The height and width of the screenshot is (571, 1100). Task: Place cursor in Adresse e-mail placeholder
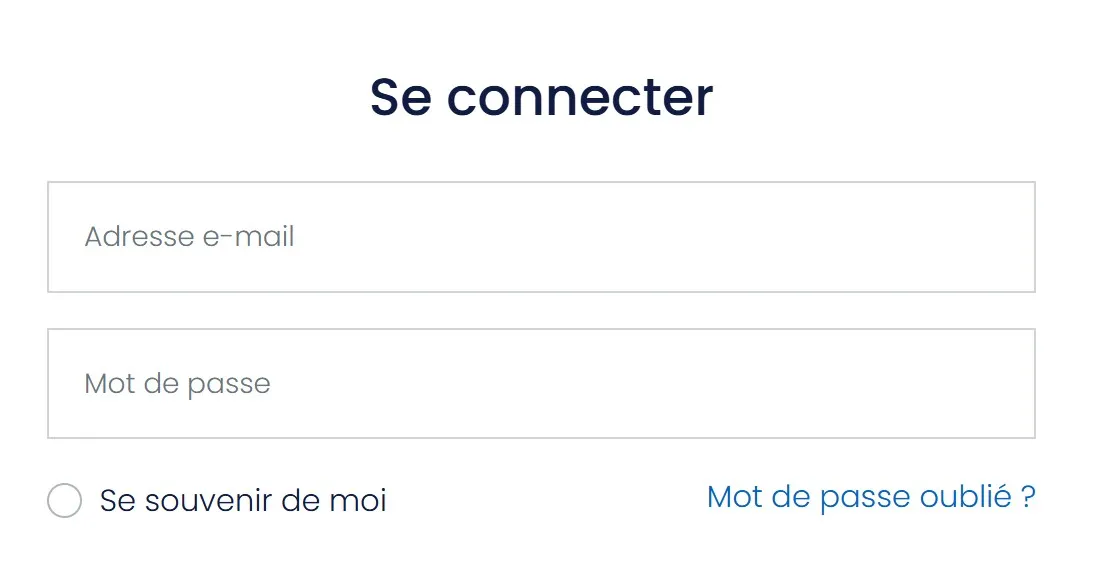[x=190, y=237]
